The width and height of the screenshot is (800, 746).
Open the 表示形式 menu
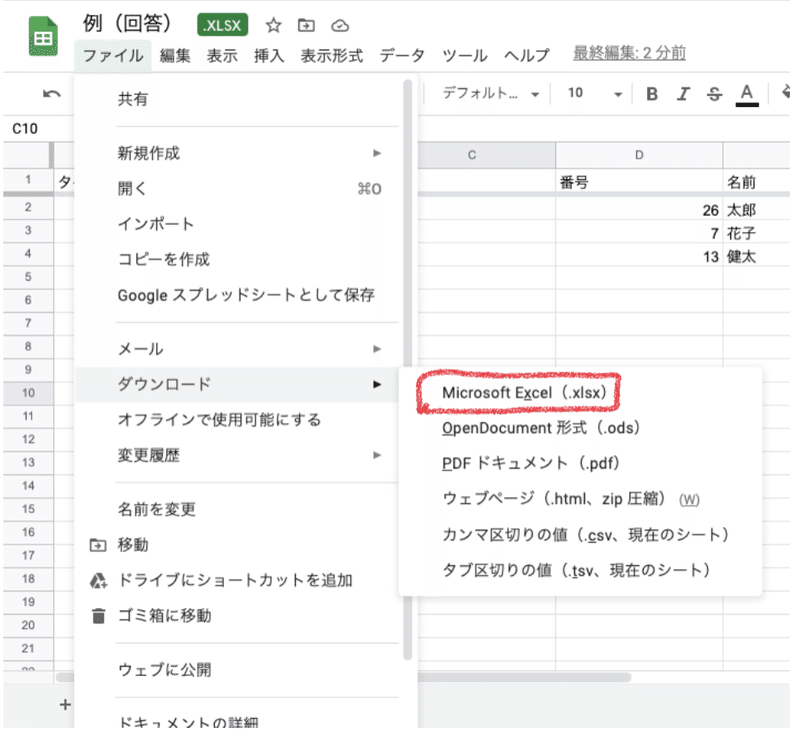tap(332, 55)
